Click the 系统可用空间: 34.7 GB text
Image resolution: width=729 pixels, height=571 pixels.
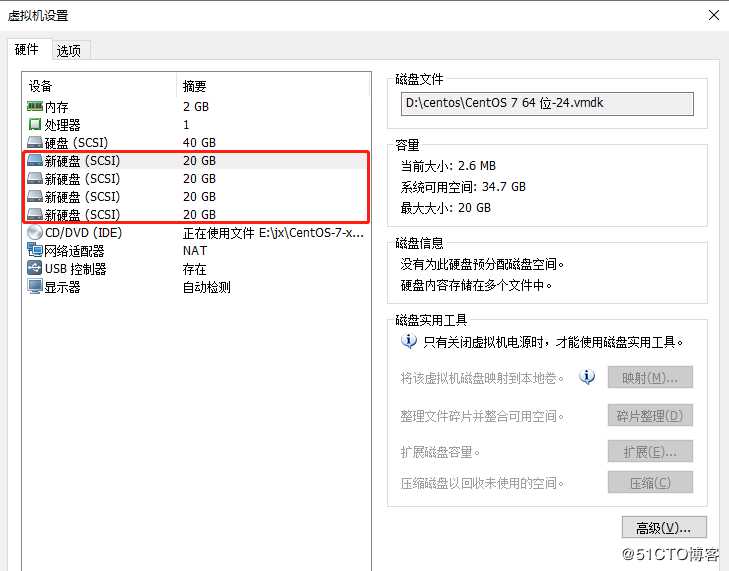click(x=463, y=186)
